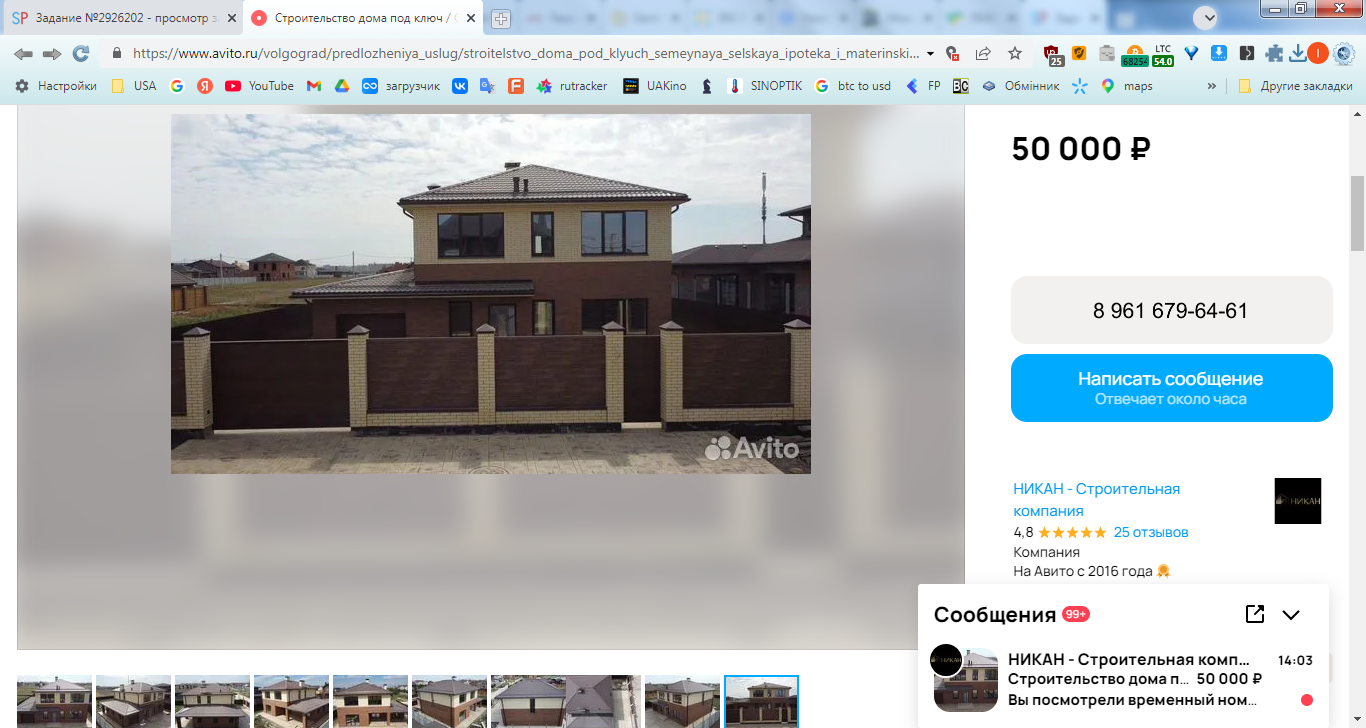Click the Написать сообщение button
Image resolution: width=1366 pixels, height=728 pixels.
[x=1171, y=388]
